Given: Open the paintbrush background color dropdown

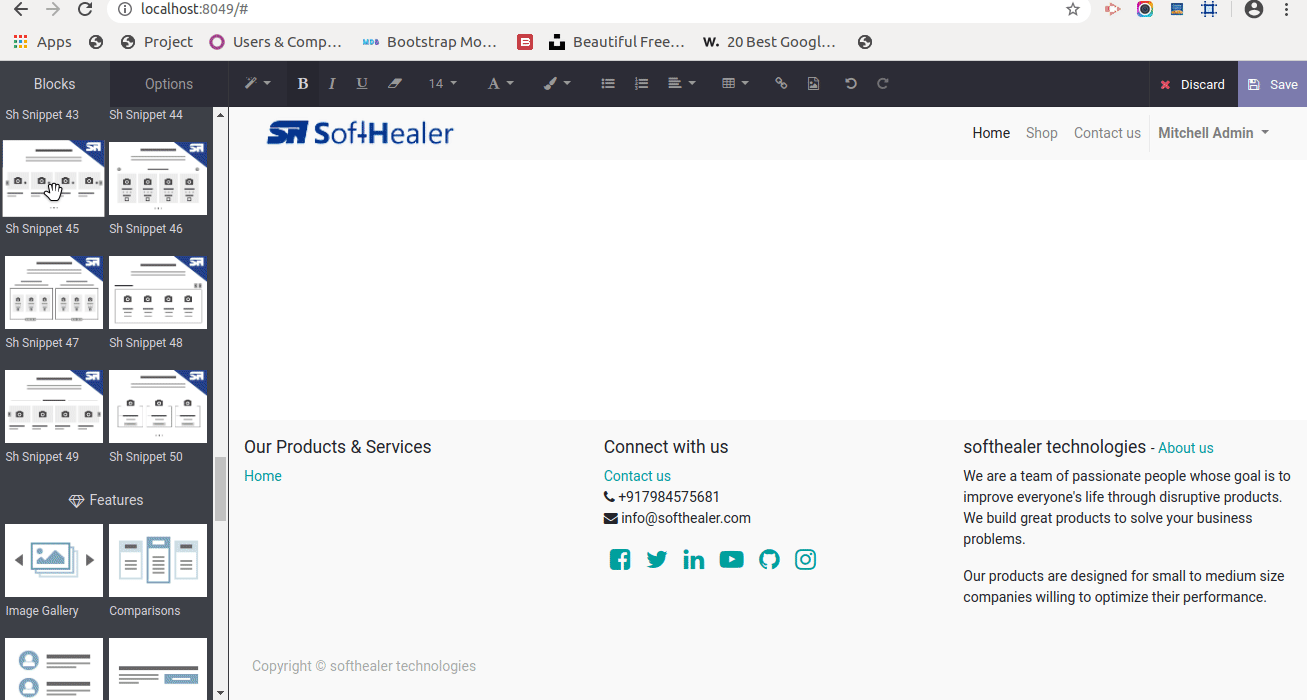Looking at the screenshot, I should point(557,84).
